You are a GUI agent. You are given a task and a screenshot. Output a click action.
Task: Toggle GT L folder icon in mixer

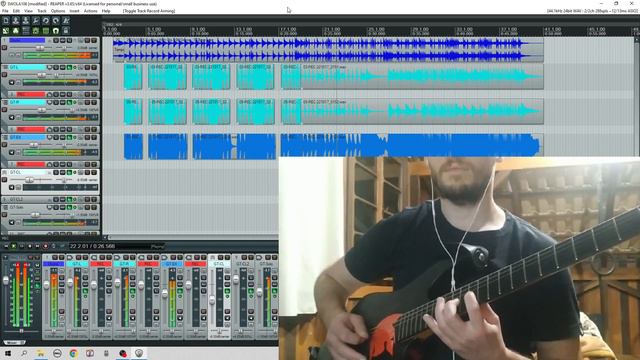(70, 258)
